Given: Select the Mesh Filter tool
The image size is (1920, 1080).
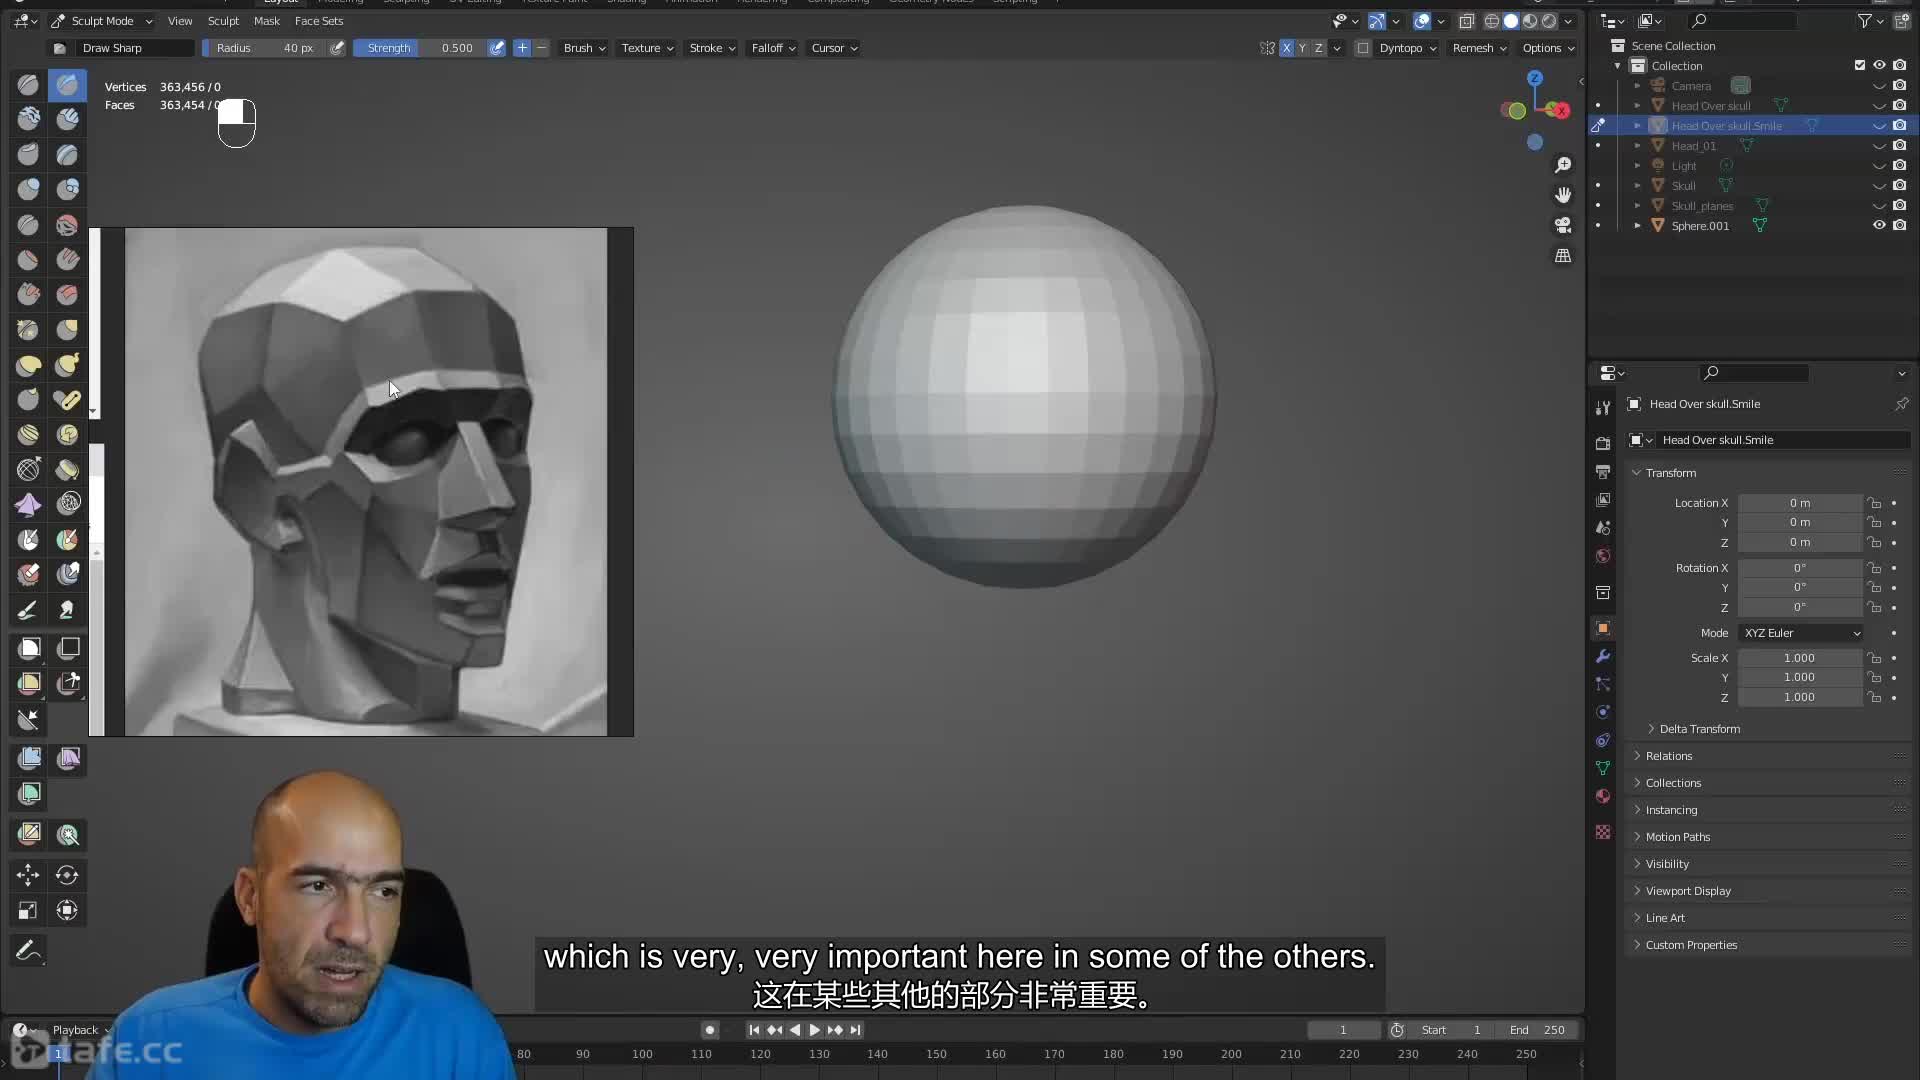Looking at the screenshot, I should tap(28, 758).
